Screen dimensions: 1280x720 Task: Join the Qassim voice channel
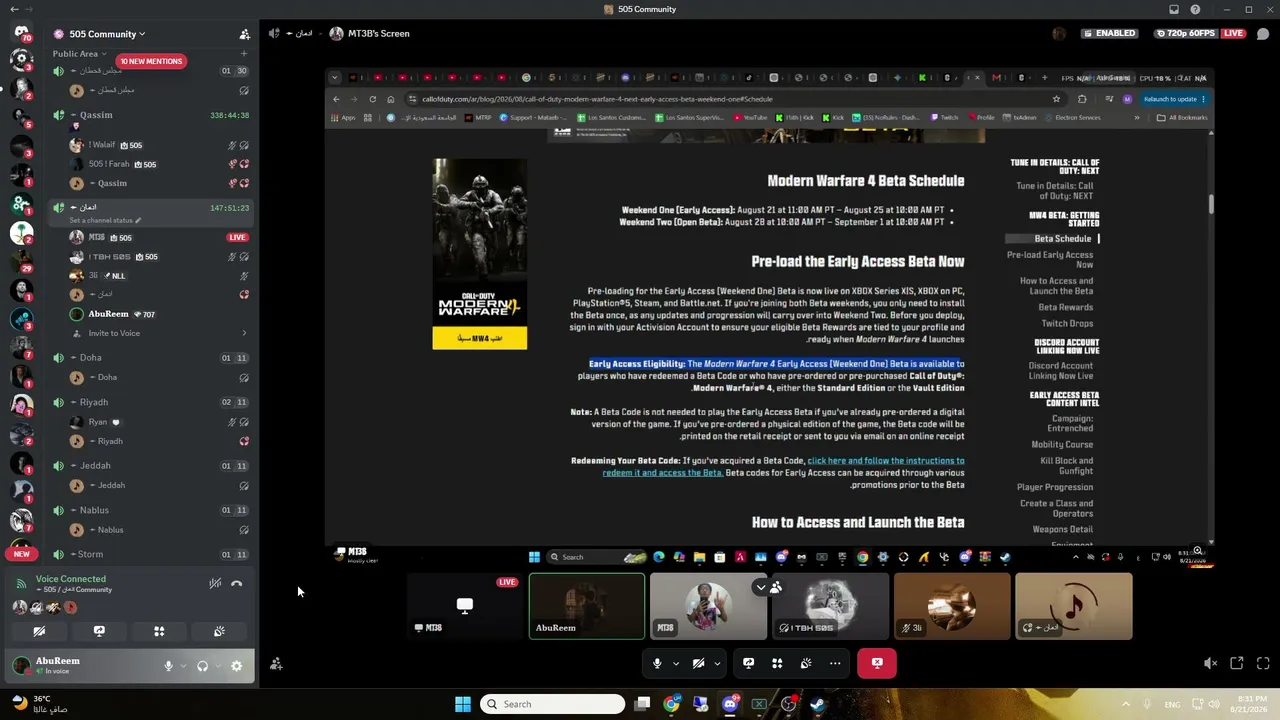click(152, 115)
